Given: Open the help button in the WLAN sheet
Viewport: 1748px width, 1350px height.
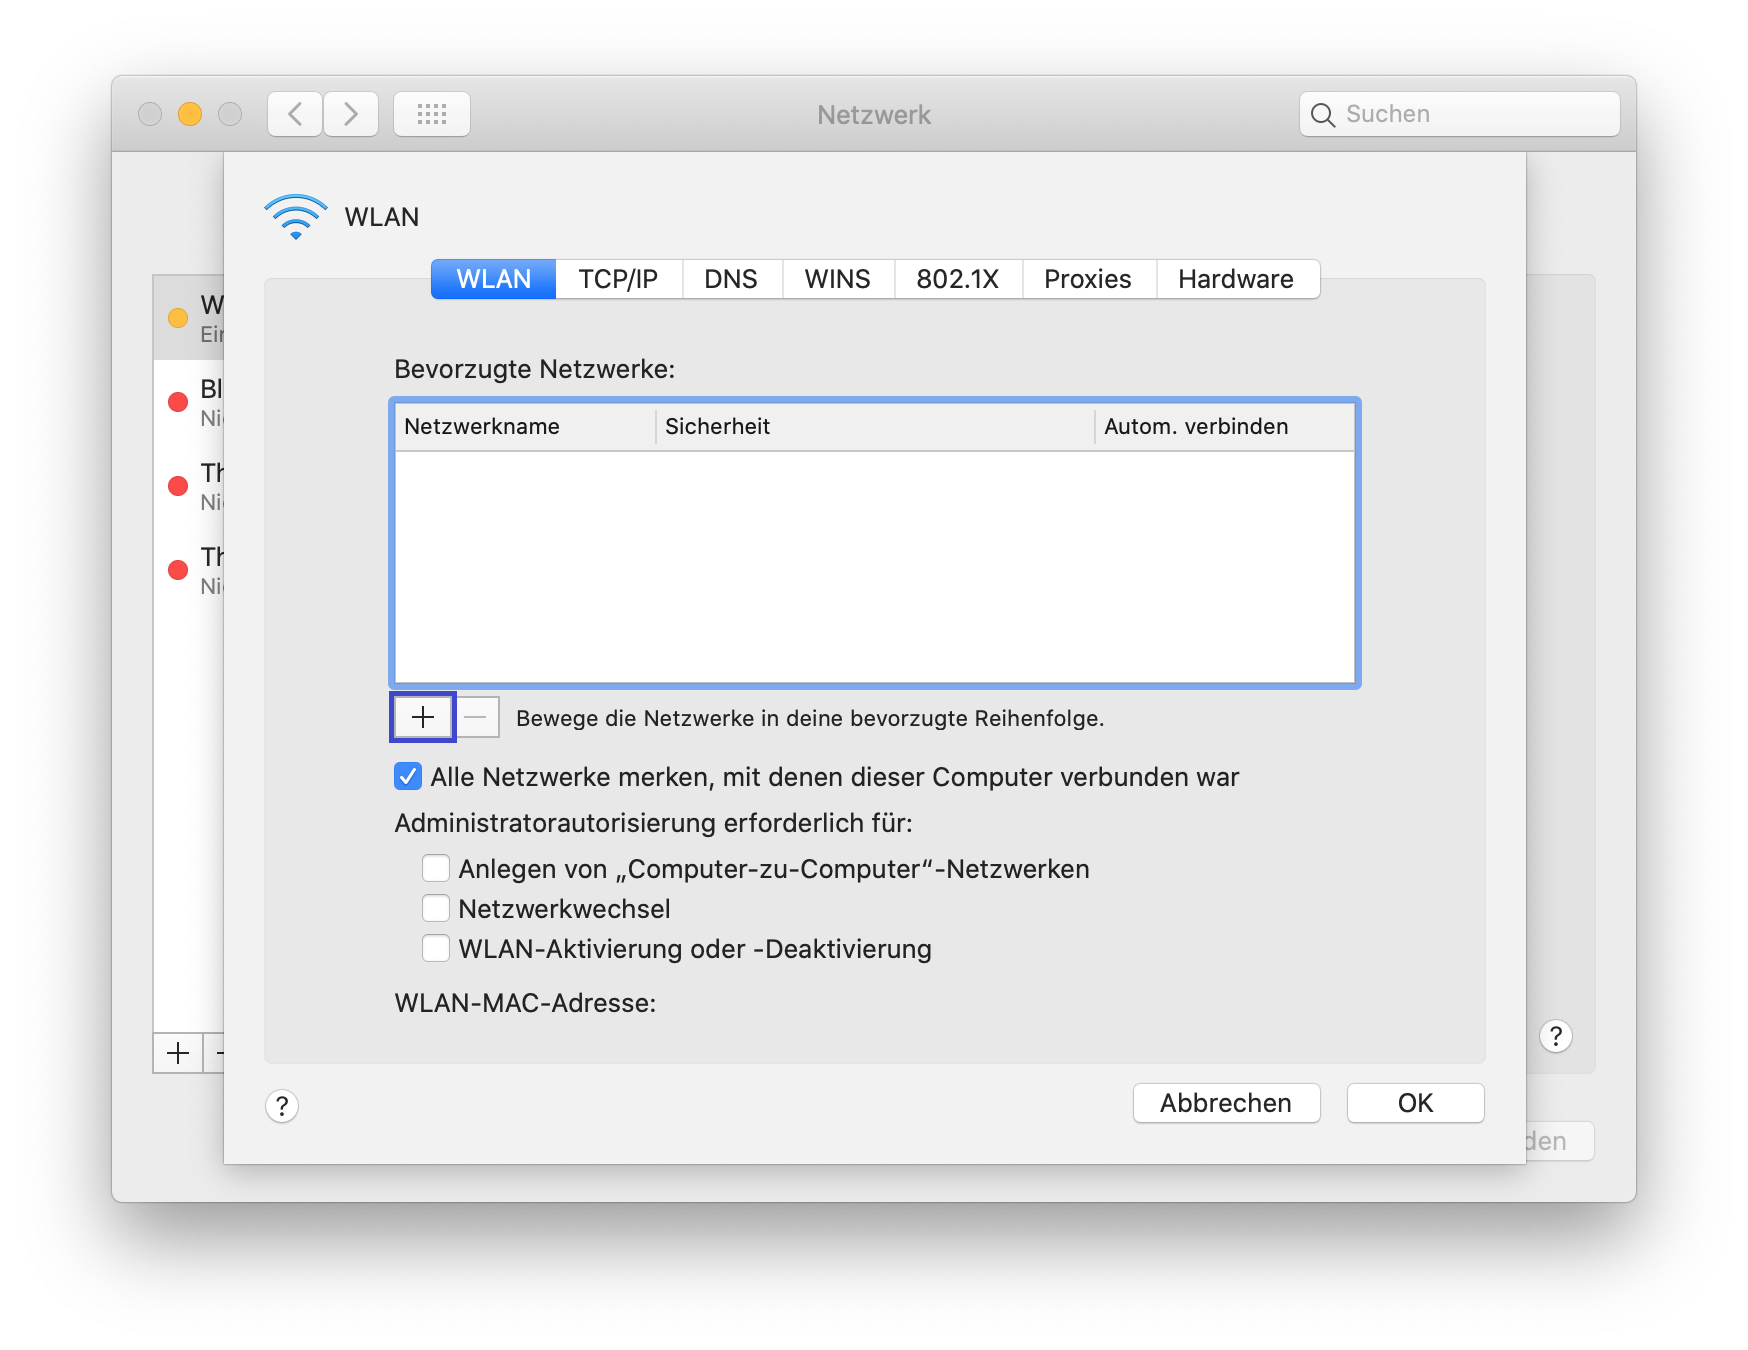Looking at the screenshot, I should [282, 1106].
